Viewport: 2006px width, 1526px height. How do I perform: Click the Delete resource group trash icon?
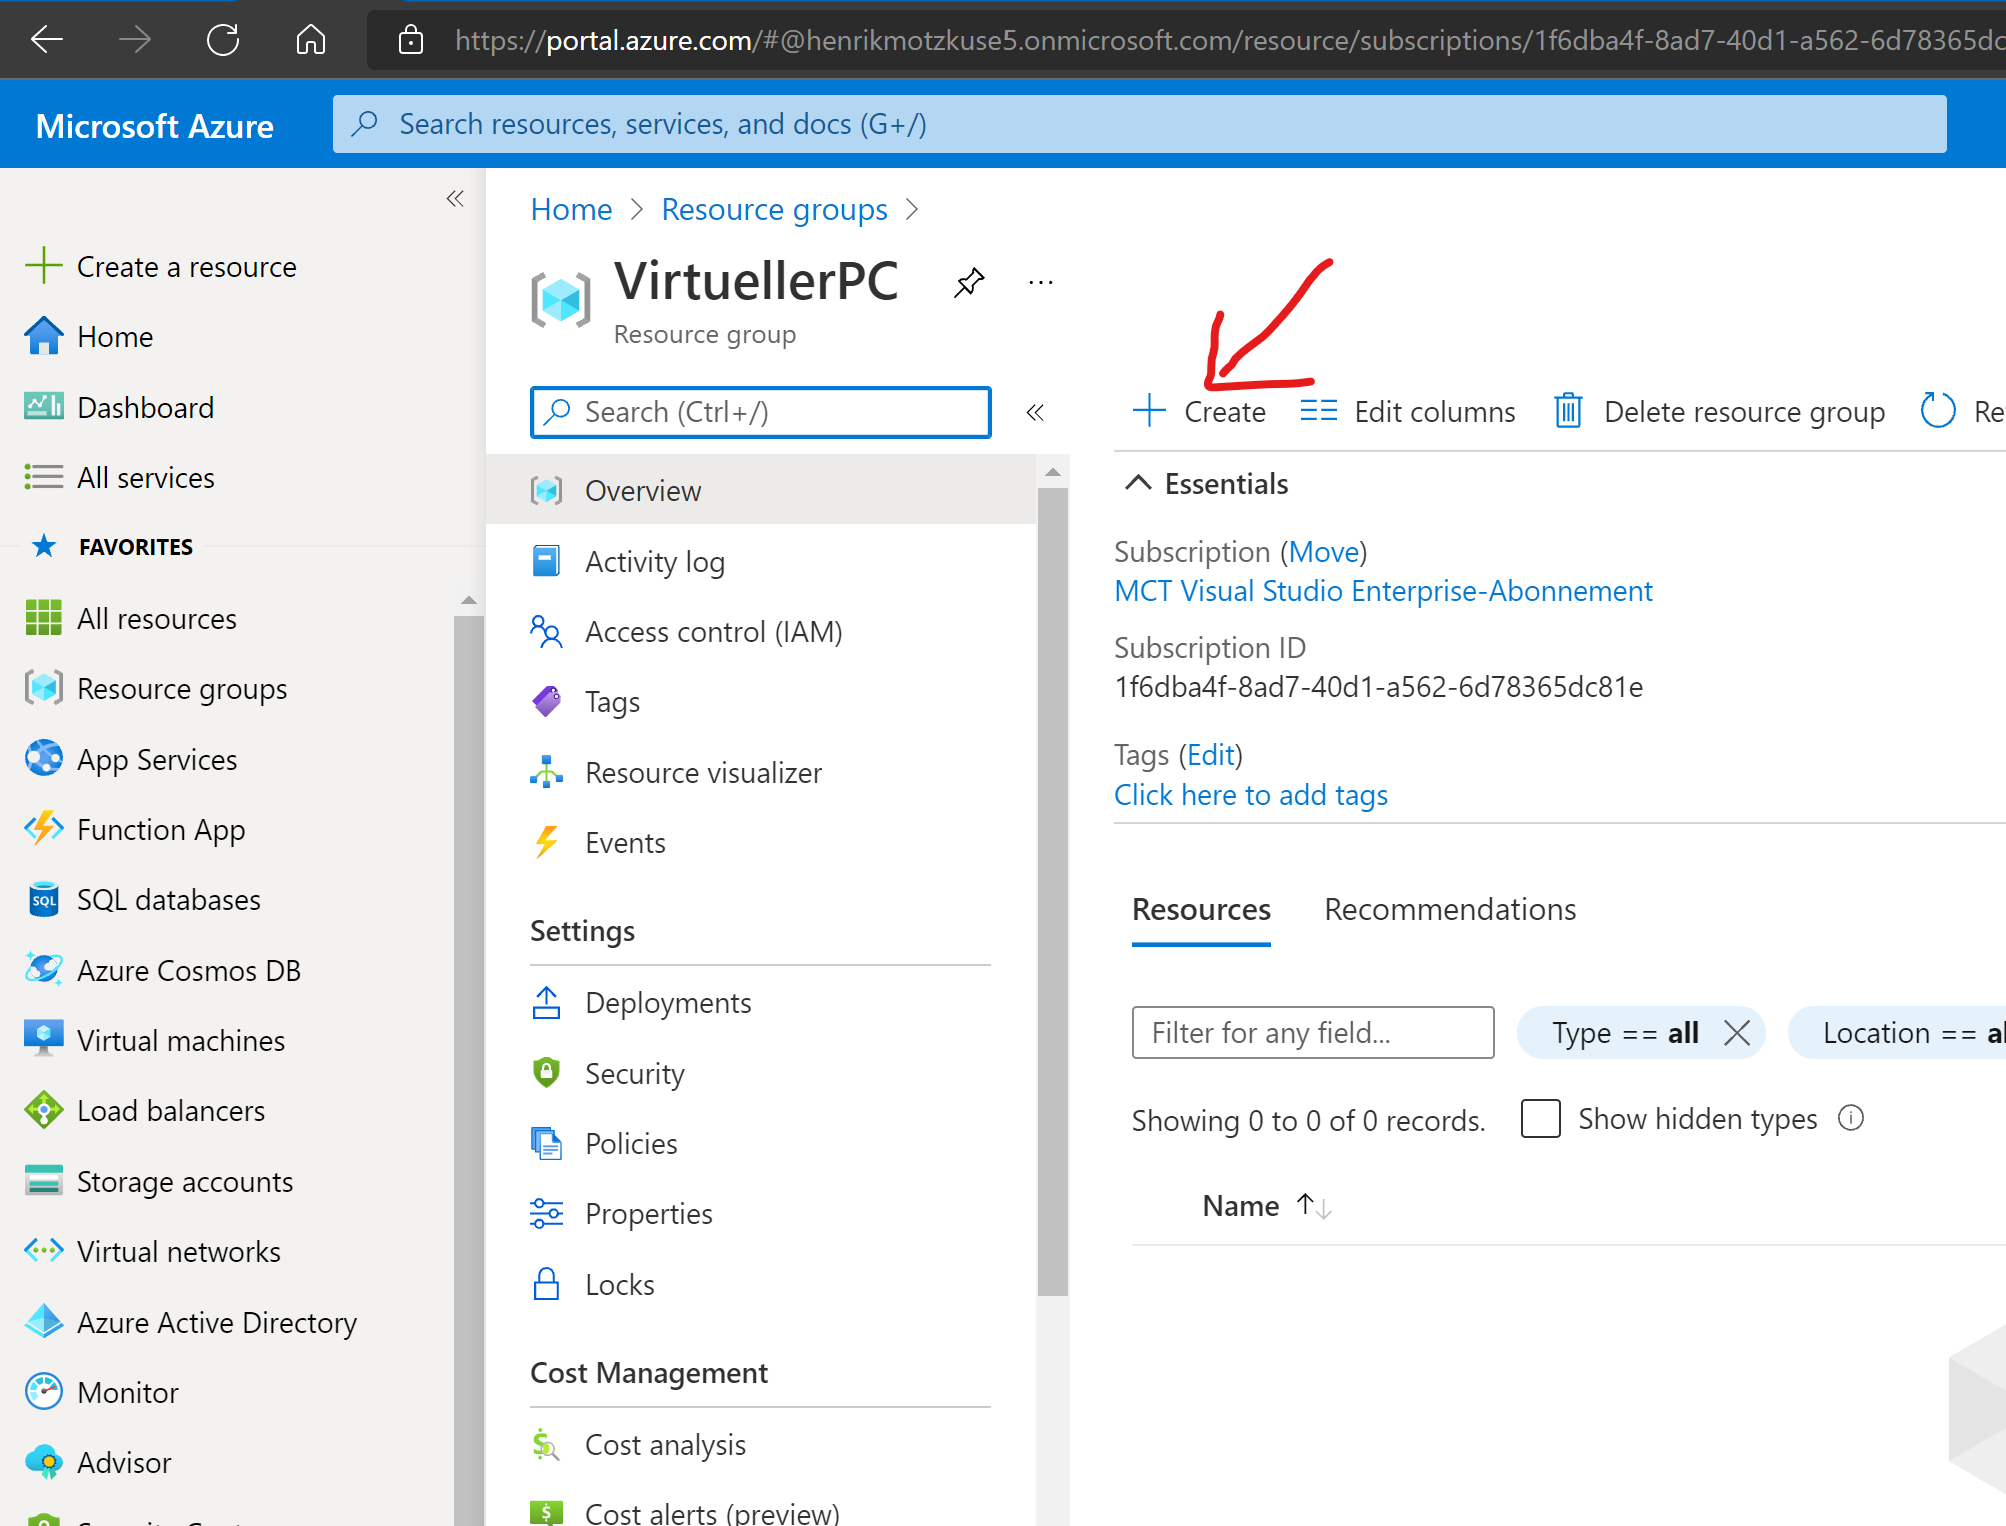[x=1568, y=411]
